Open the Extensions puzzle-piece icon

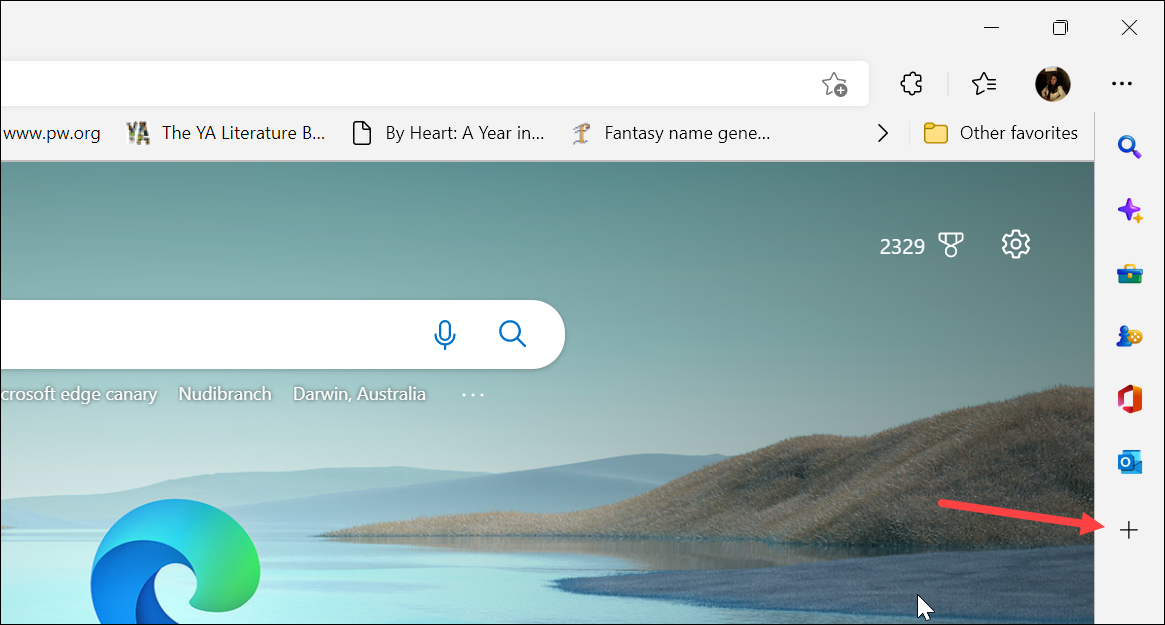(911, 84)
